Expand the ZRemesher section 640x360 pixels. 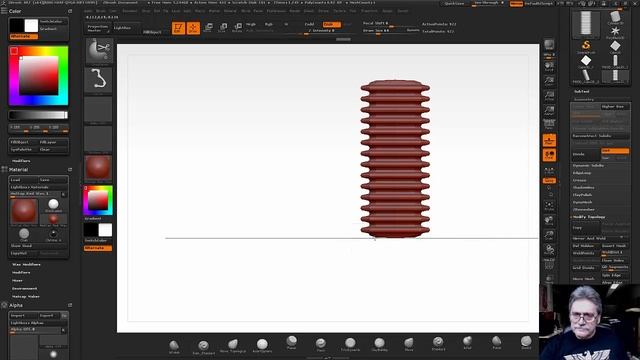[584, 210]
